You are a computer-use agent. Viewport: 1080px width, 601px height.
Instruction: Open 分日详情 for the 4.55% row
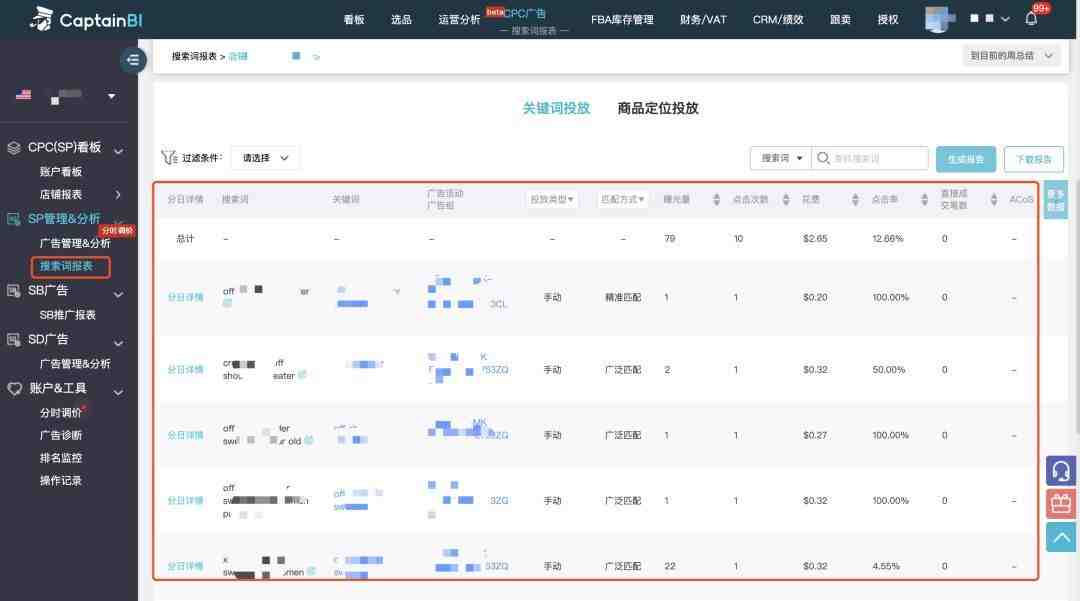[x=185, y=566]
